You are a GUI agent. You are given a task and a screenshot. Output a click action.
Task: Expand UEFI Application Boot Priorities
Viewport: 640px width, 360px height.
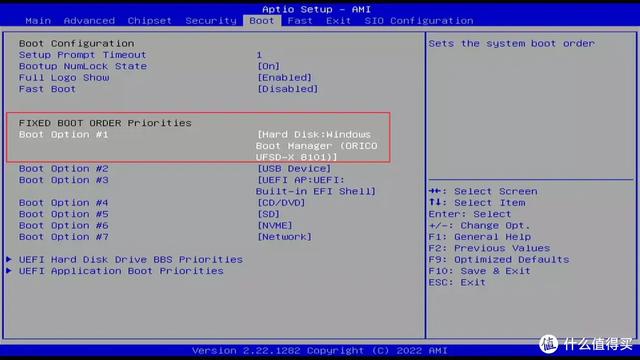121,271
